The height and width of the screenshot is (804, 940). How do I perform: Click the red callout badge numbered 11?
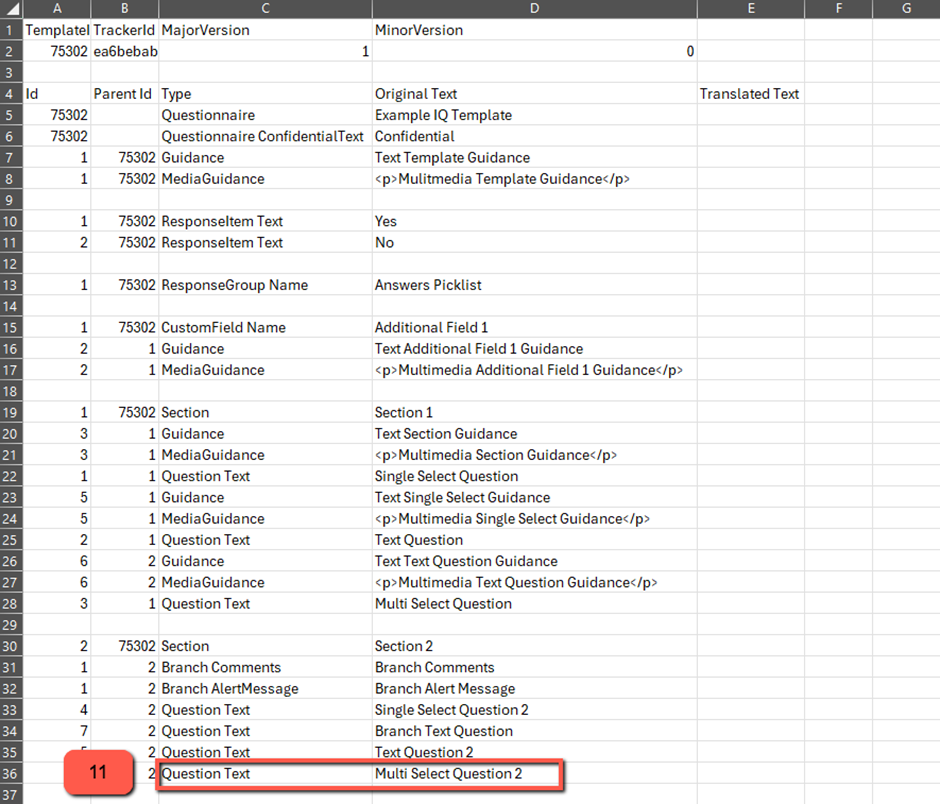(x=99, y=772)
